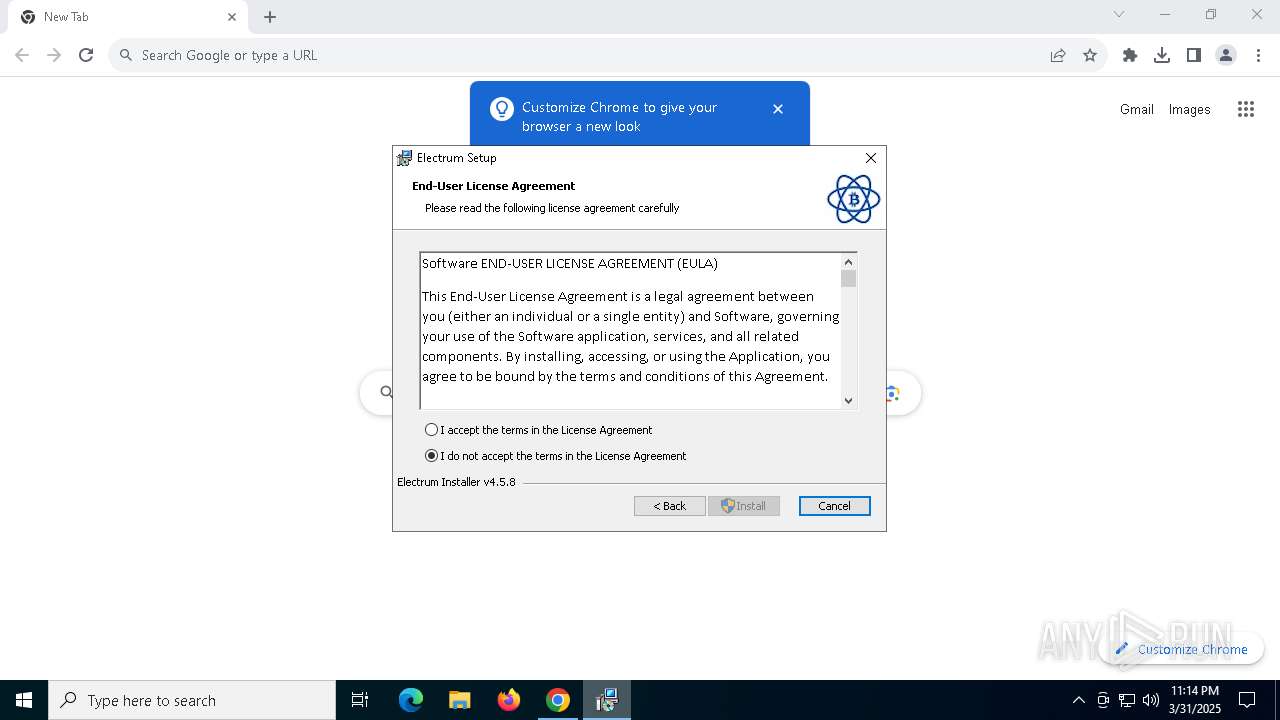The height and width of the screenshot is (720, 1280).
Task: Select 'I accept the terms' radio button
Action: [432, 430]
